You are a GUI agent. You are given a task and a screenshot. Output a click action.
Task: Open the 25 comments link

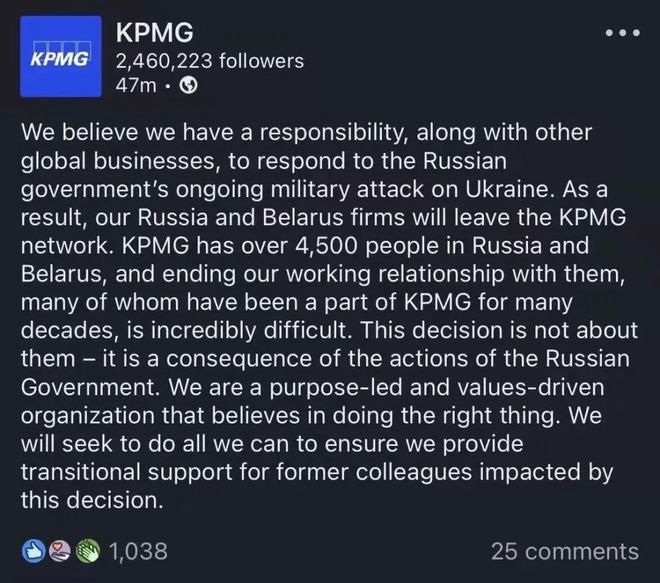[565, 551]
